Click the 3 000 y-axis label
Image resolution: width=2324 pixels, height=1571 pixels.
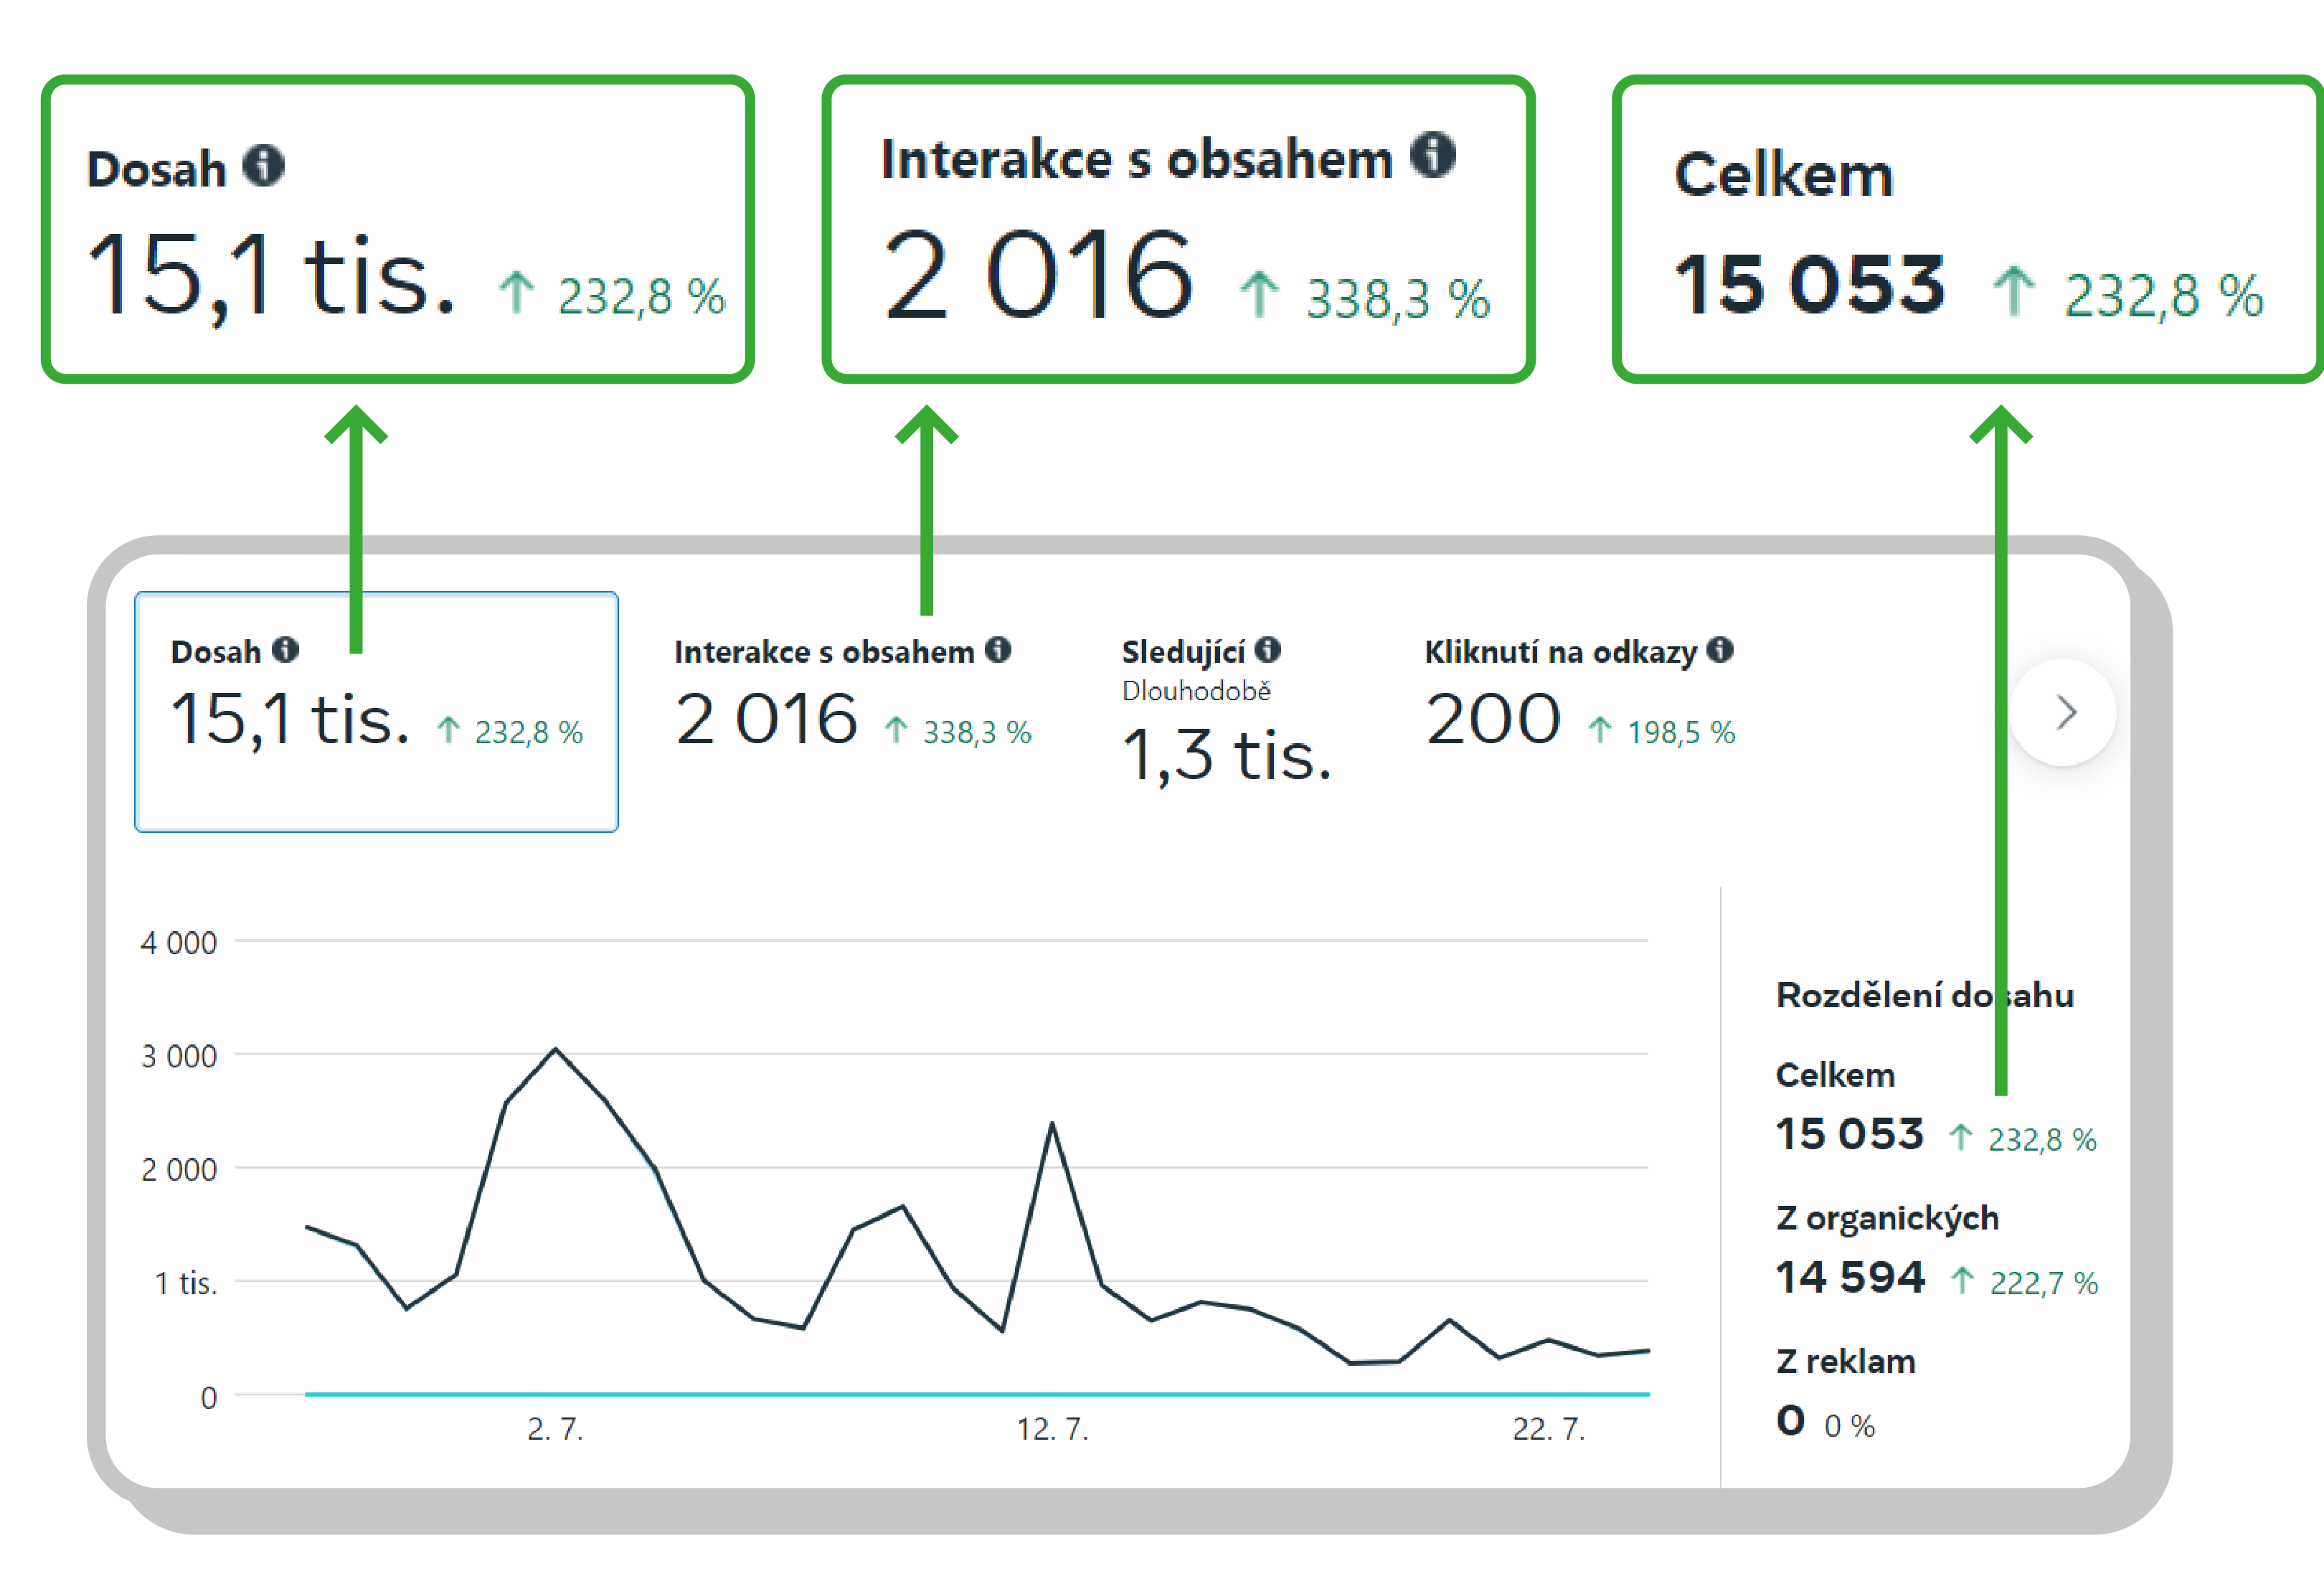179,1056
